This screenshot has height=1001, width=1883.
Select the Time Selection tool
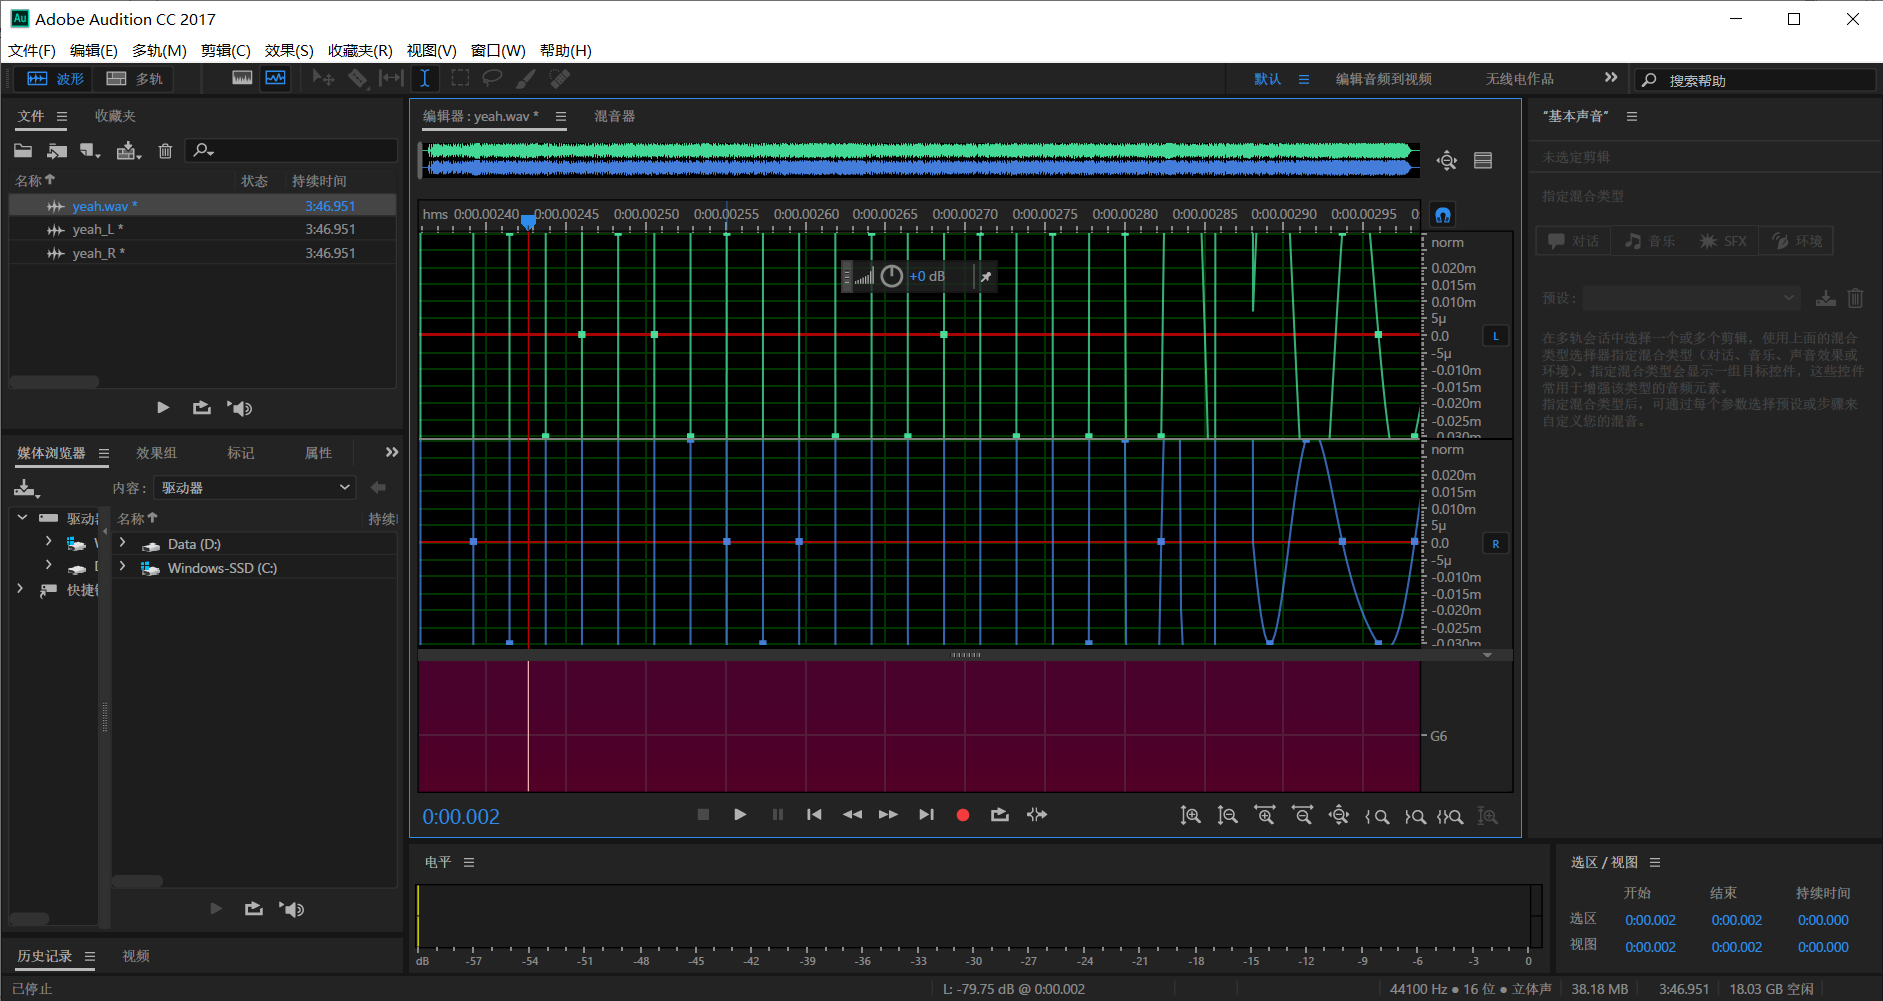tap(425, 78)
